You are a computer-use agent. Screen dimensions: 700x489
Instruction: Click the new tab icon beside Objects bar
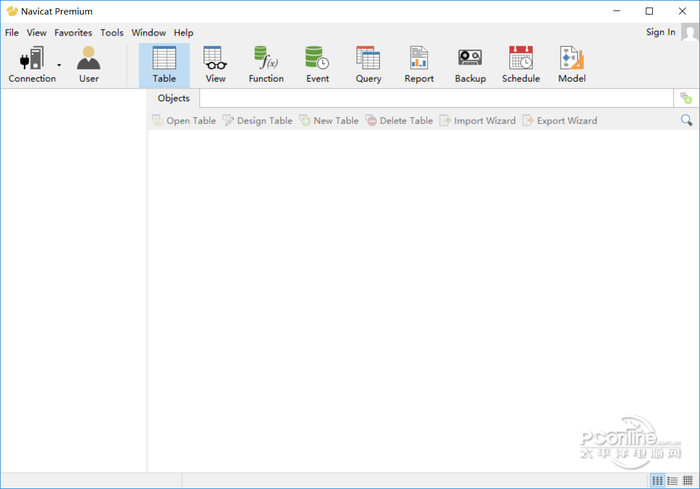(x=686, y=98)
